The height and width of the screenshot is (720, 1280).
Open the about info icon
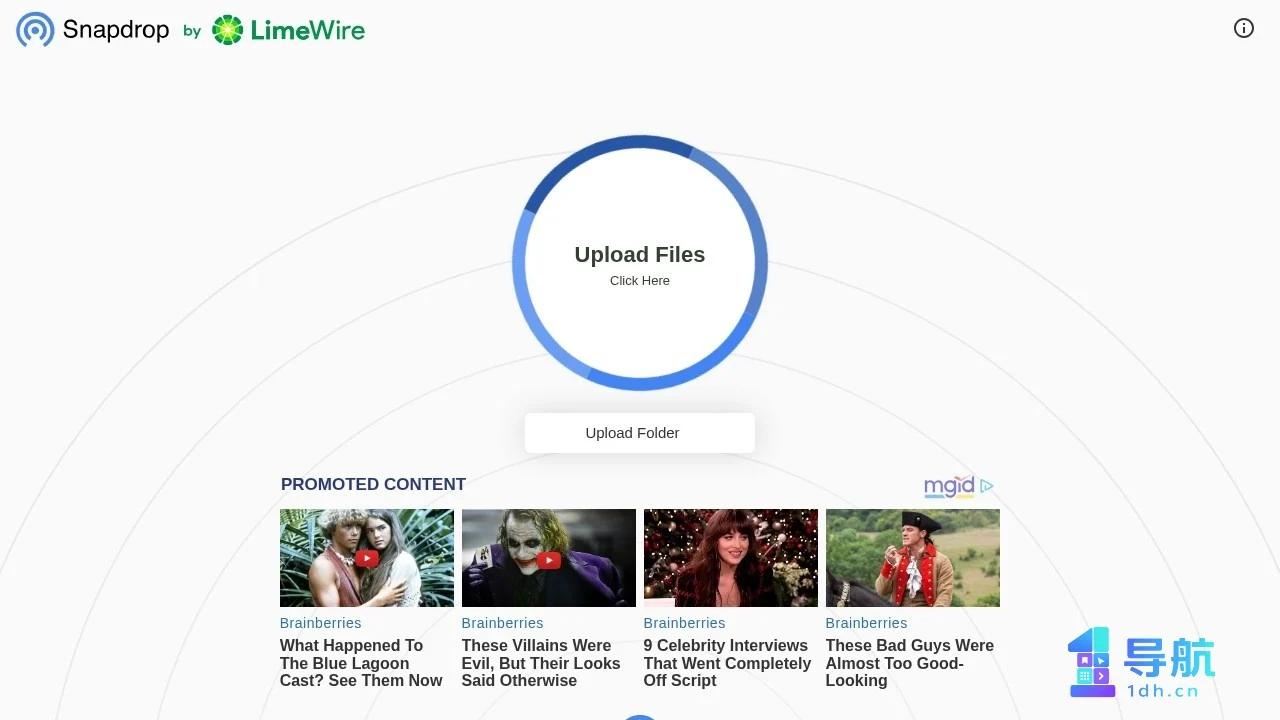click(x=1244, y=28)
